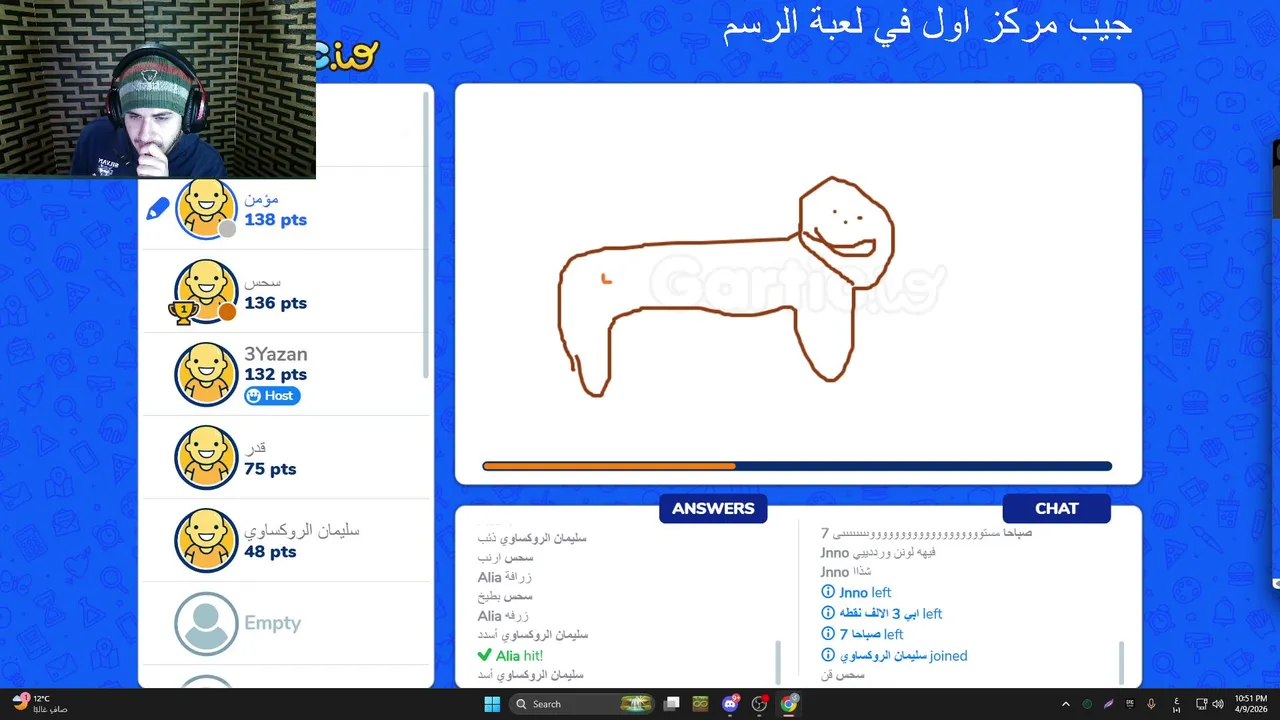Click info icon beside 7 صباحا left
The height and width of the screenshot is (720, 1280).
click(828, 634)
